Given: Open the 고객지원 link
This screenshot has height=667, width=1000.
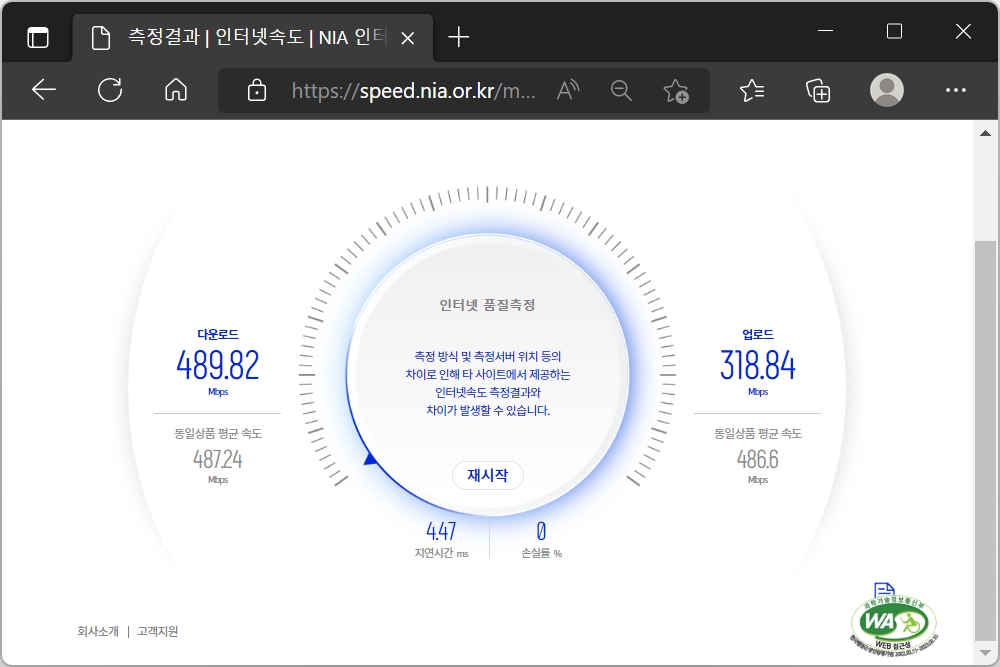Looking at the screenshot, I should click(x=158, y=631).
